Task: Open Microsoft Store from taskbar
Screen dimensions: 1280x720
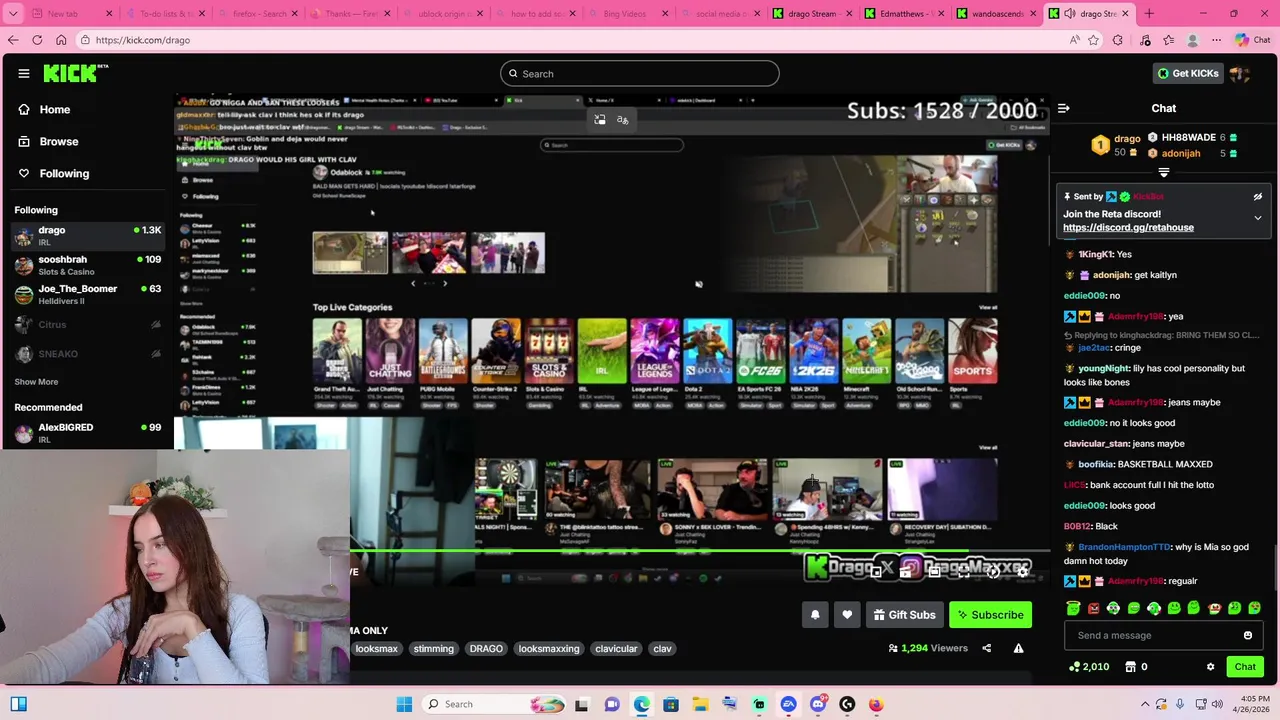Action: (x=671, y=704)
